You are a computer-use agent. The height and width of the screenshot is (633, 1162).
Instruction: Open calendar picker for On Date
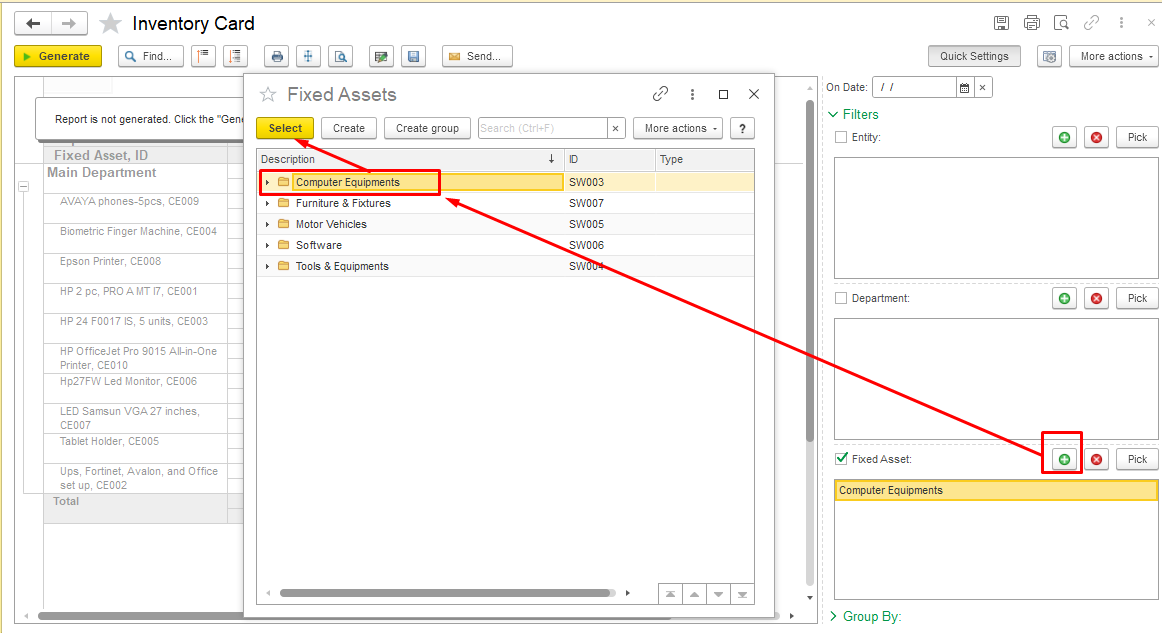[x=964, y=88]
